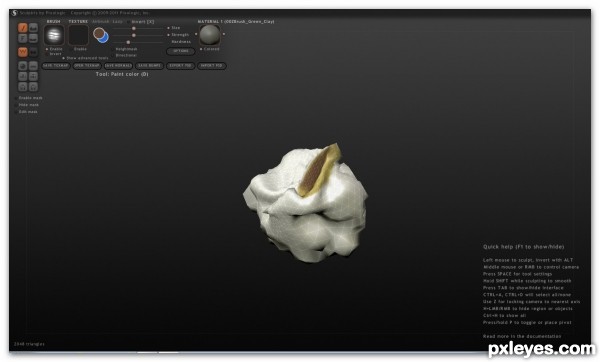Click the painted white sculpt model
Image resolution: width=600 pixels, height=362 pixels.
point(305,203)
